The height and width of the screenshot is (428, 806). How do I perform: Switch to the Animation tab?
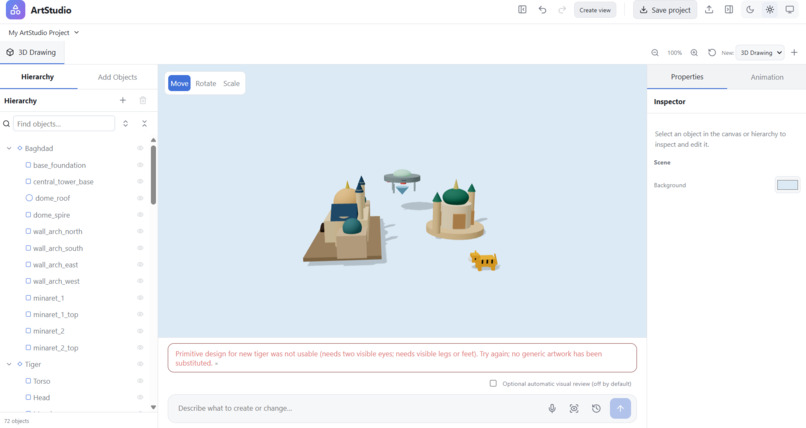coord(767,77)
